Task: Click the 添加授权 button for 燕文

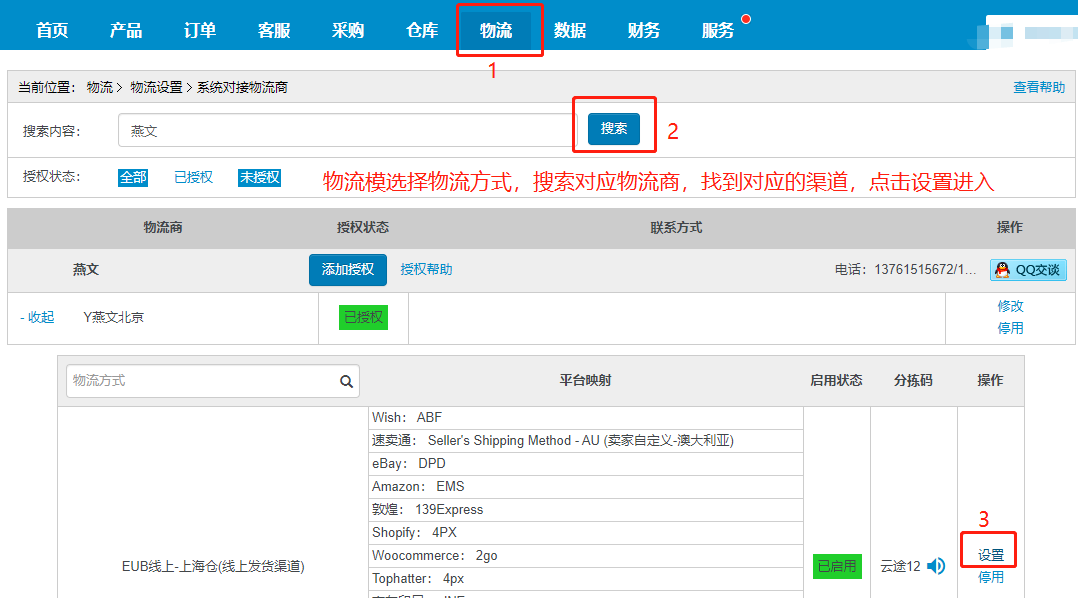Action: coord(348,269)
